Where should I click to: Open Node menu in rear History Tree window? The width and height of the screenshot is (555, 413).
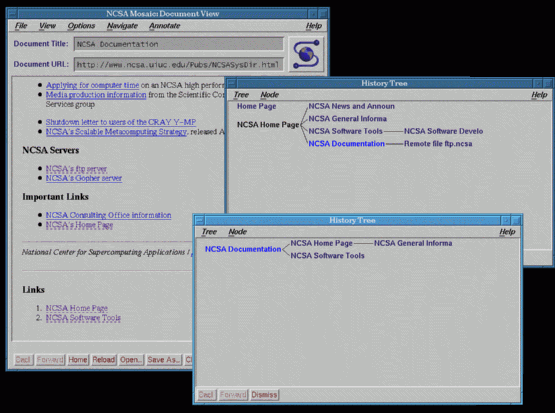point(269,95)
